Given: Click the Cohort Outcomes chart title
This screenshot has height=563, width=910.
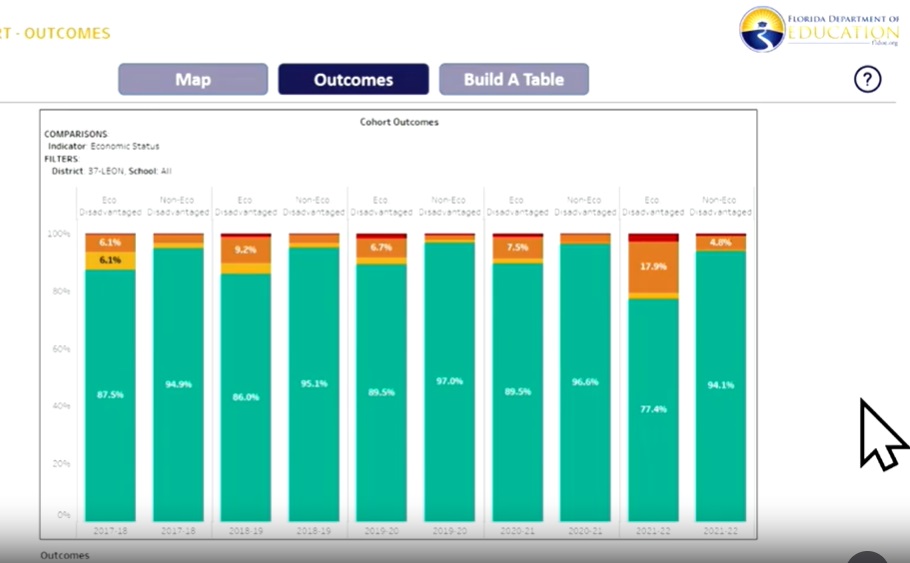Looking at the screenshot, I should tap(399, 122).
